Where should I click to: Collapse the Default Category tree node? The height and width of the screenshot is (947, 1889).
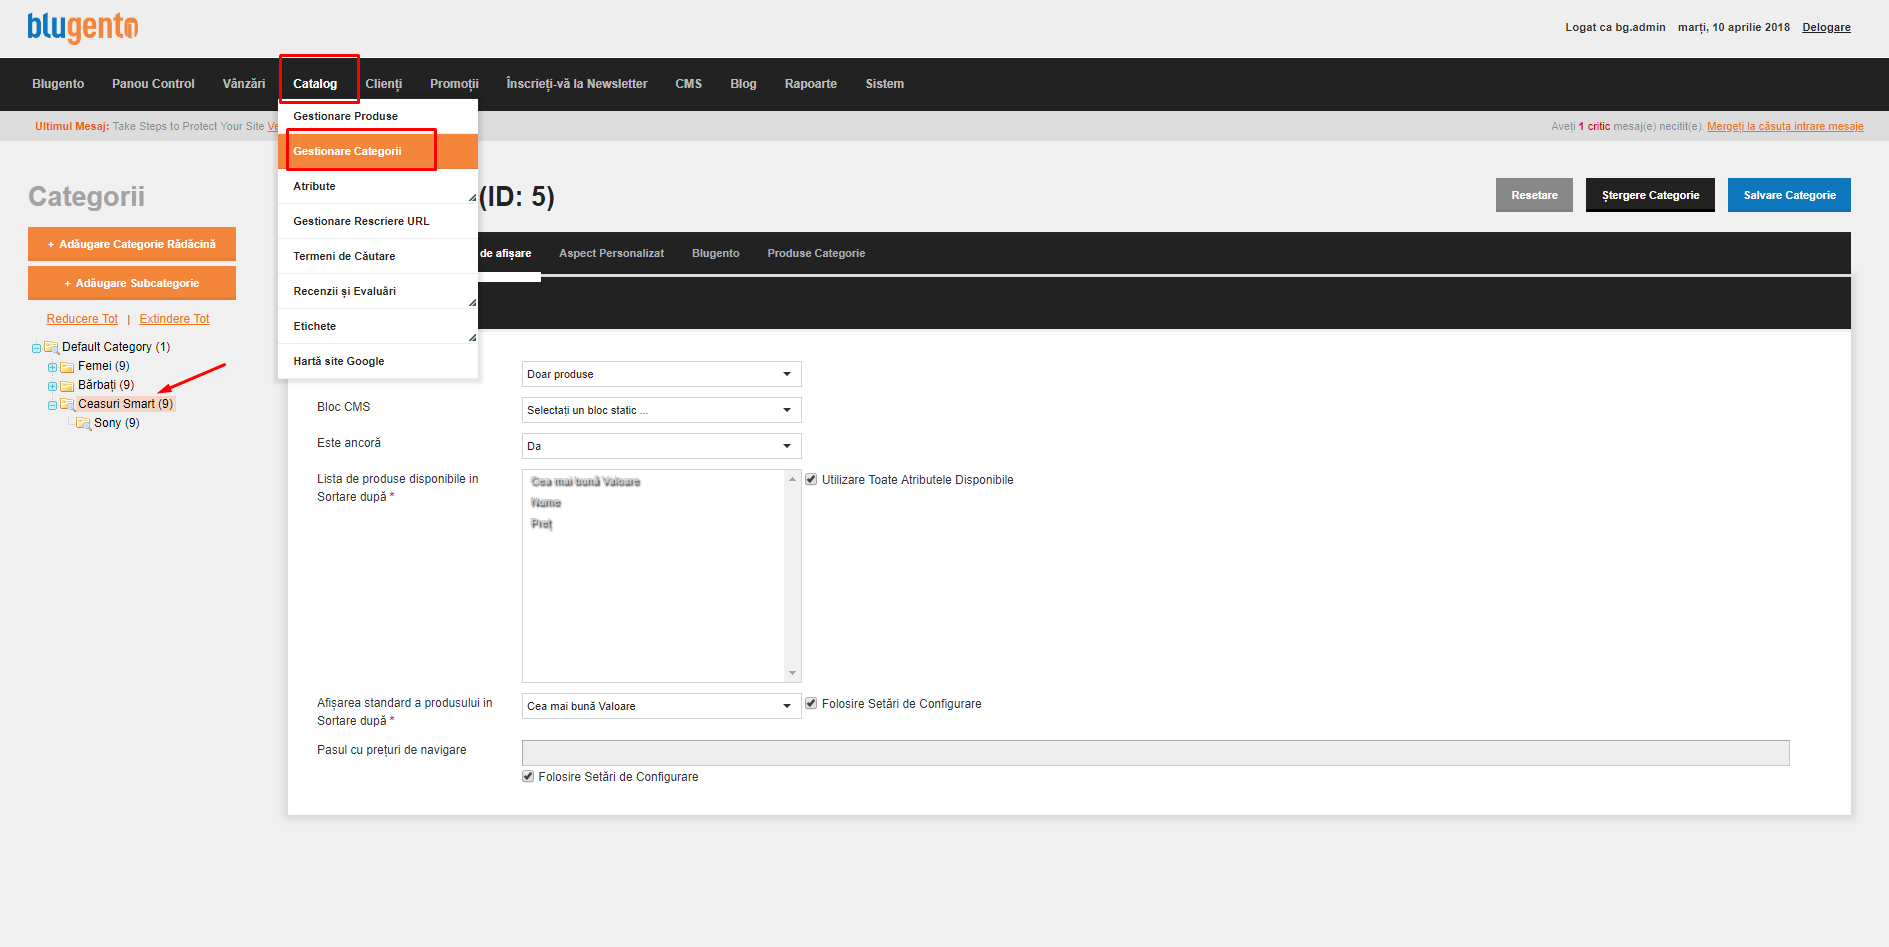[36, 348]
